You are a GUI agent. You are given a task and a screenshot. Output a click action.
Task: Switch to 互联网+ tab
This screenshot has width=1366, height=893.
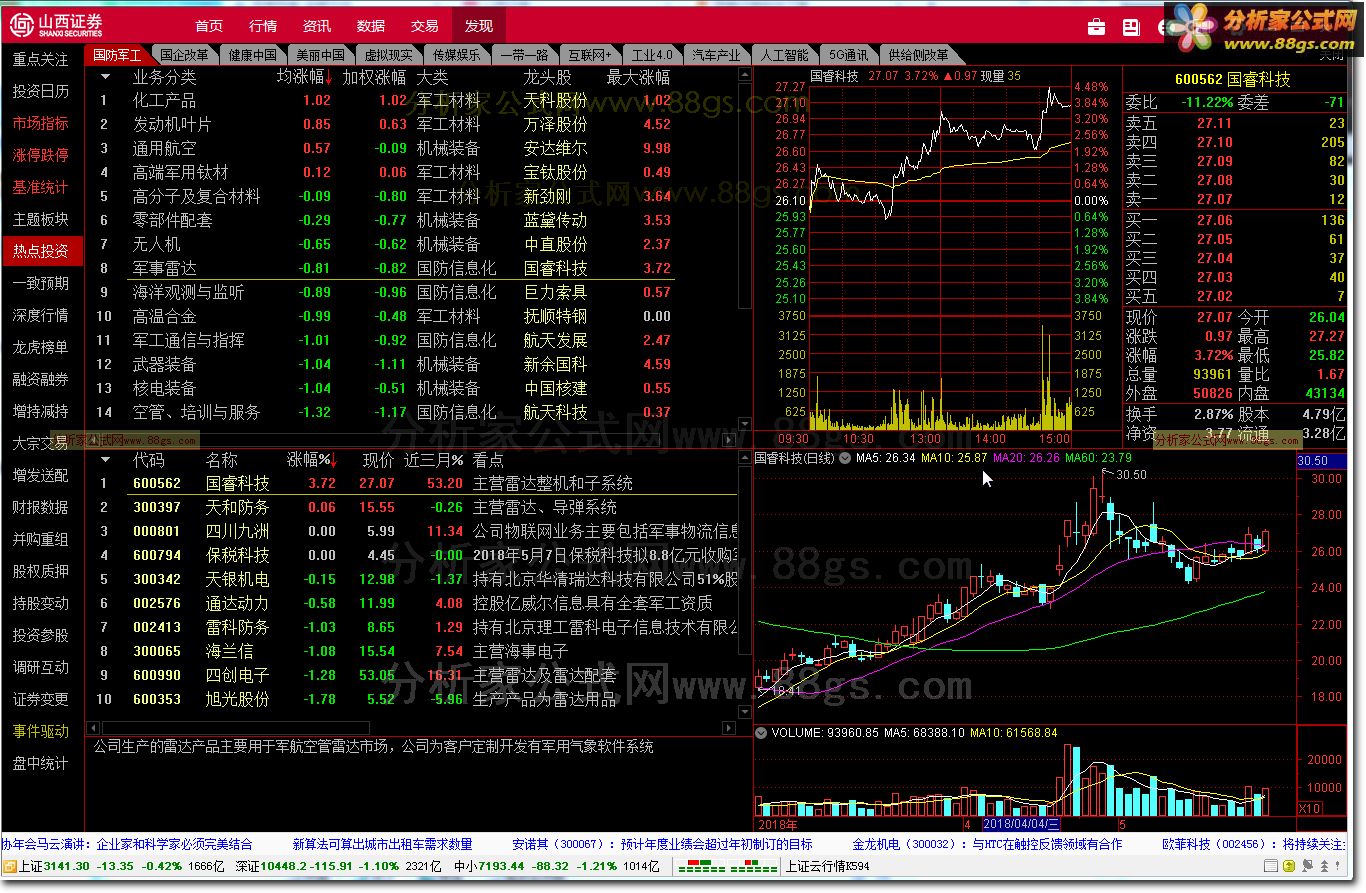click(x=590, y=55)
